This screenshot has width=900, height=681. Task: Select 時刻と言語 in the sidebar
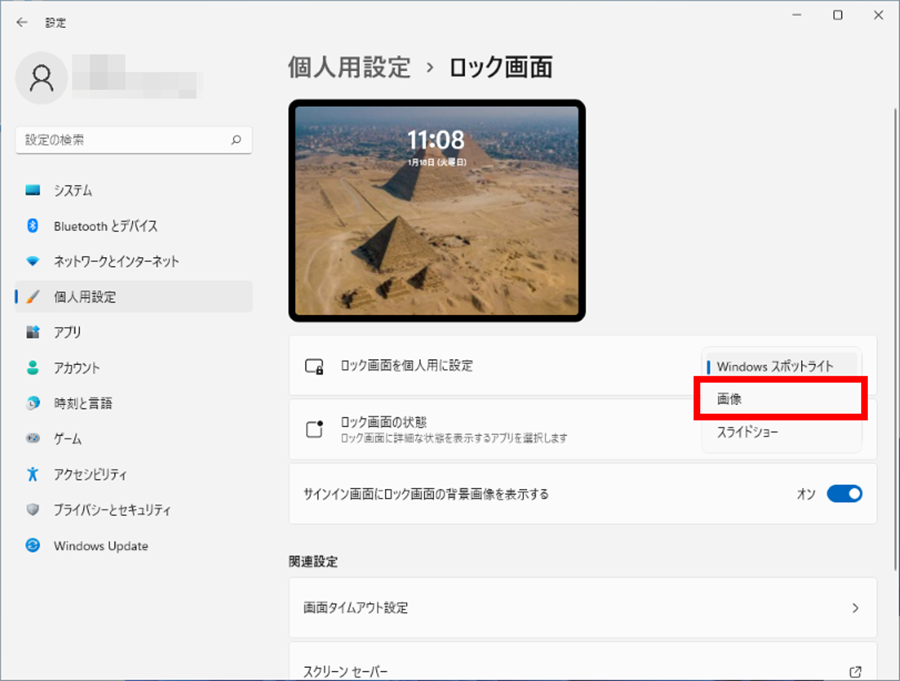[x=83, y=403]
